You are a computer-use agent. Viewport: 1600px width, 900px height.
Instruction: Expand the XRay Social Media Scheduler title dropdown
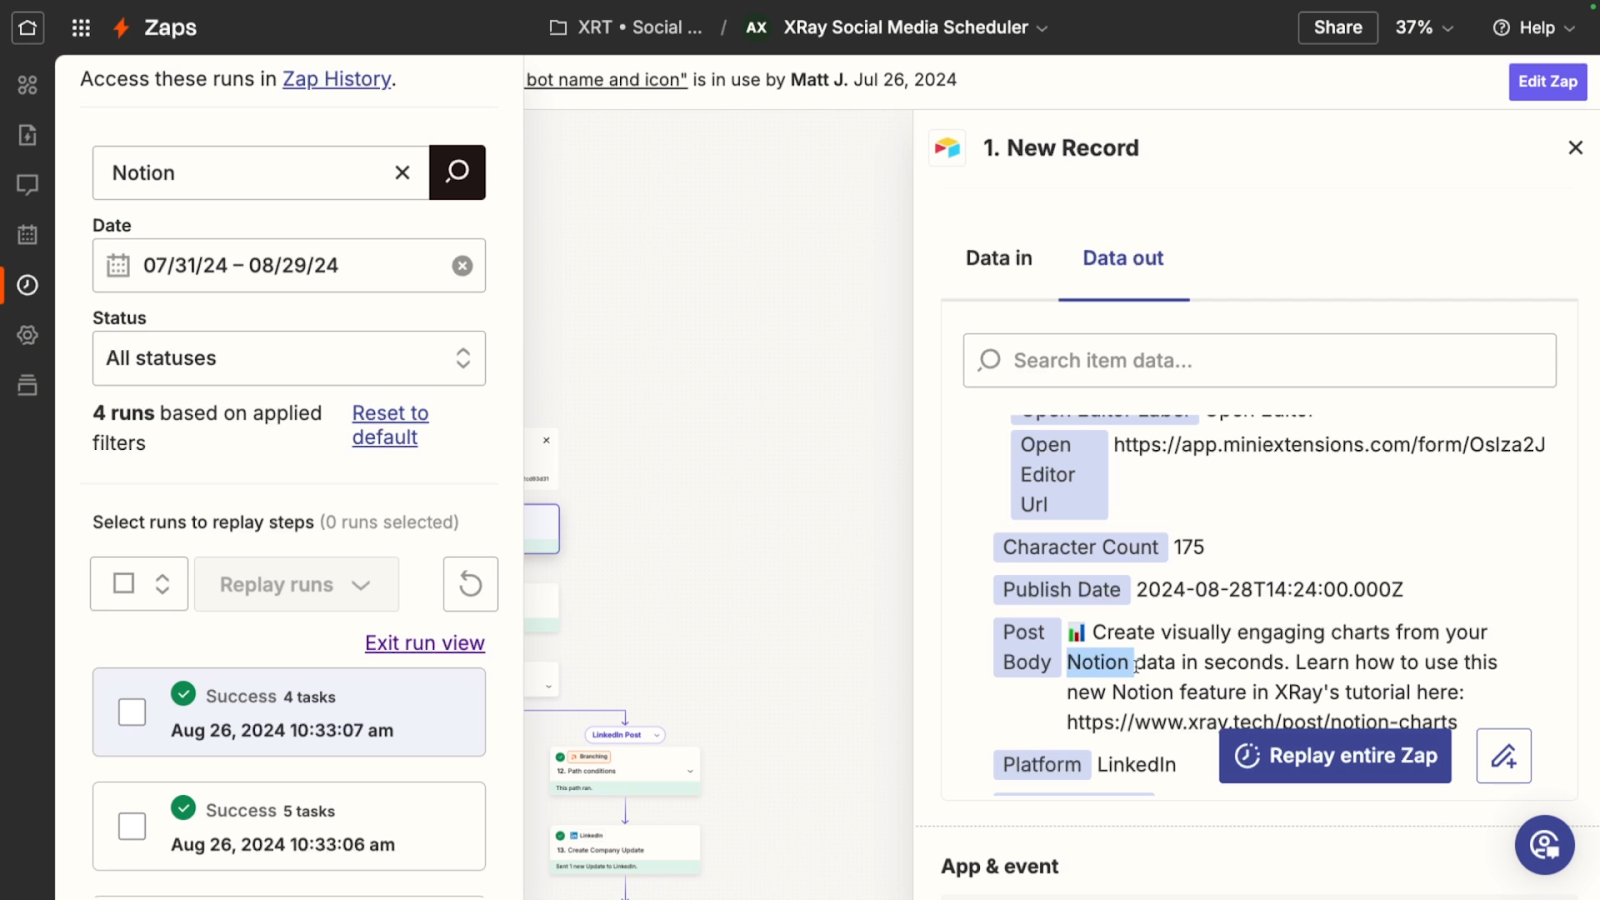point(1042,28)
